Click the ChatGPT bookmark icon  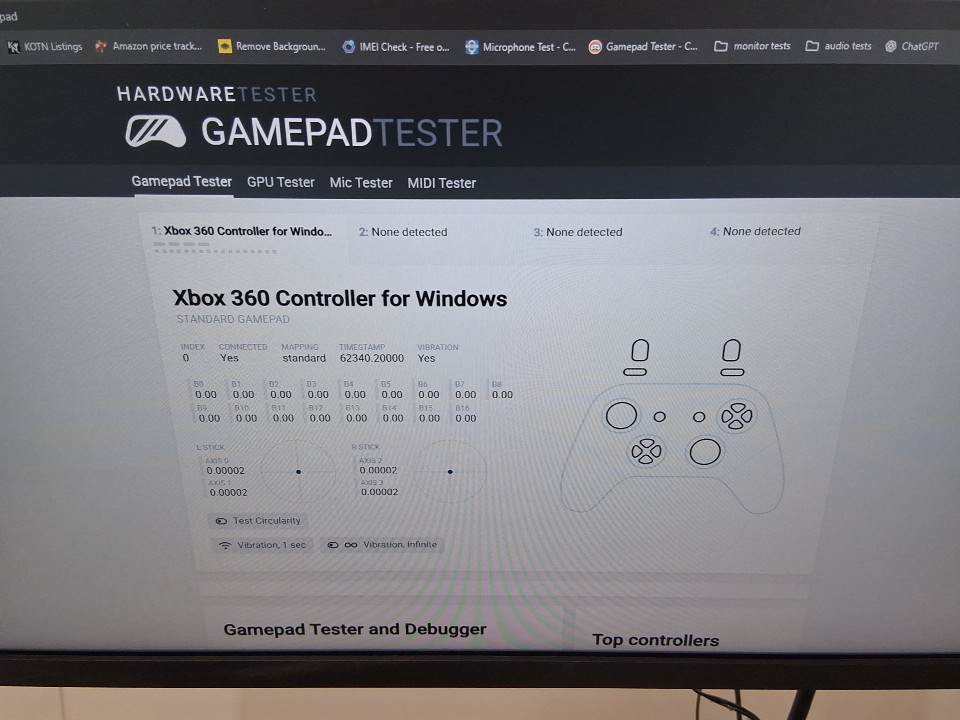coord(891,46)
